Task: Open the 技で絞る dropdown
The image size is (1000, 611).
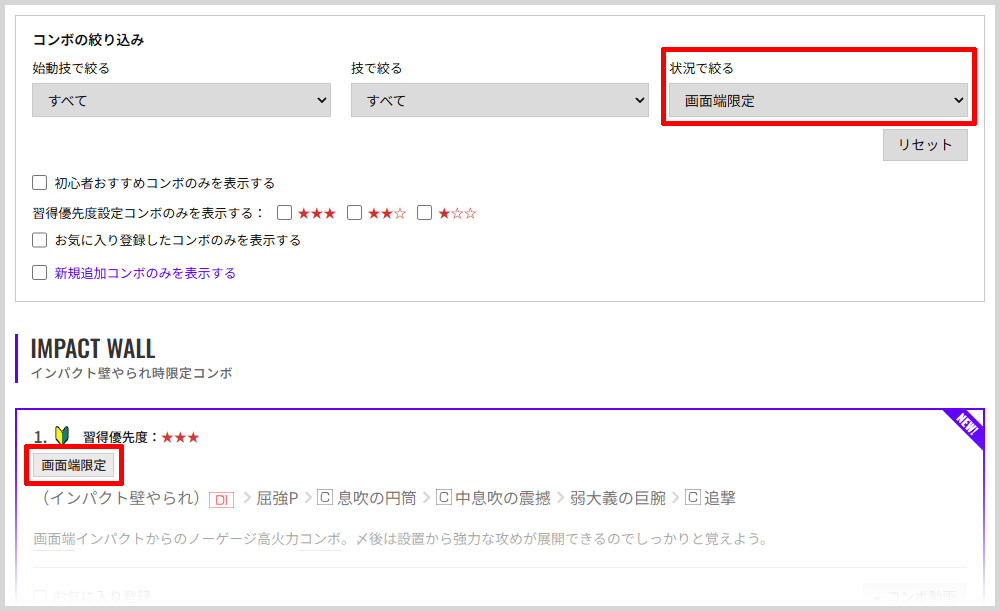Action: pos(499,100)
